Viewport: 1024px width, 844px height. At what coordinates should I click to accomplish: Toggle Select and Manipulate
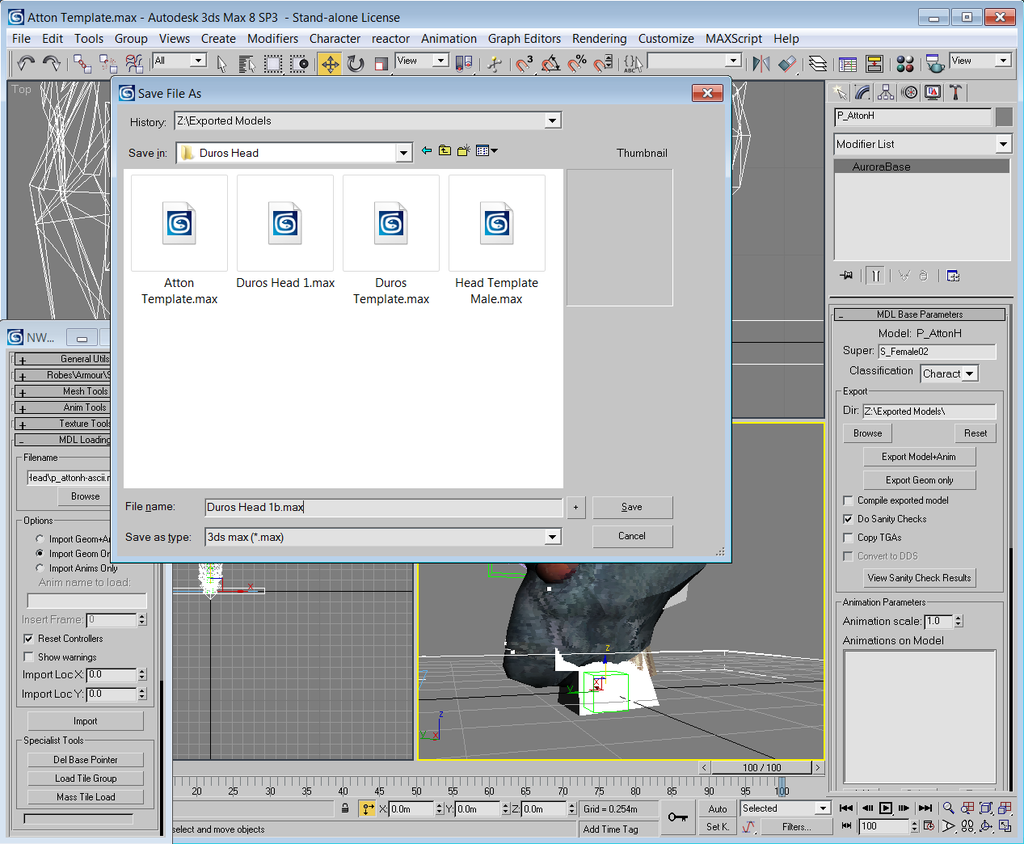coord(495,63)
